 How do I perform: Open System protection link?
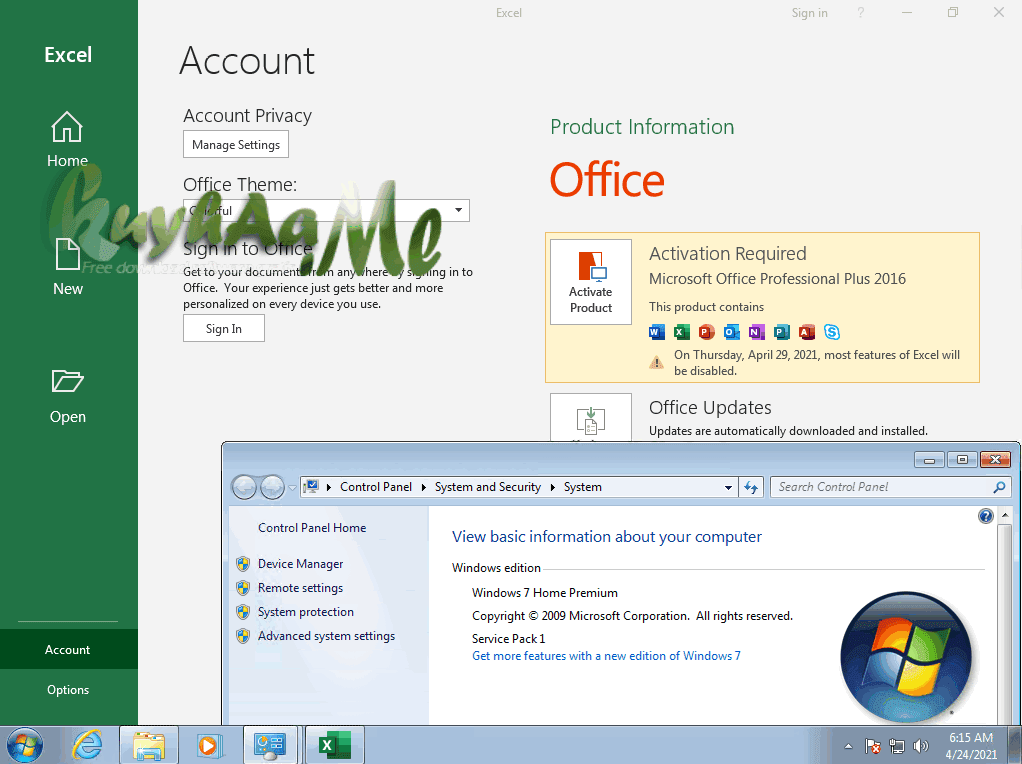point(306,612)
